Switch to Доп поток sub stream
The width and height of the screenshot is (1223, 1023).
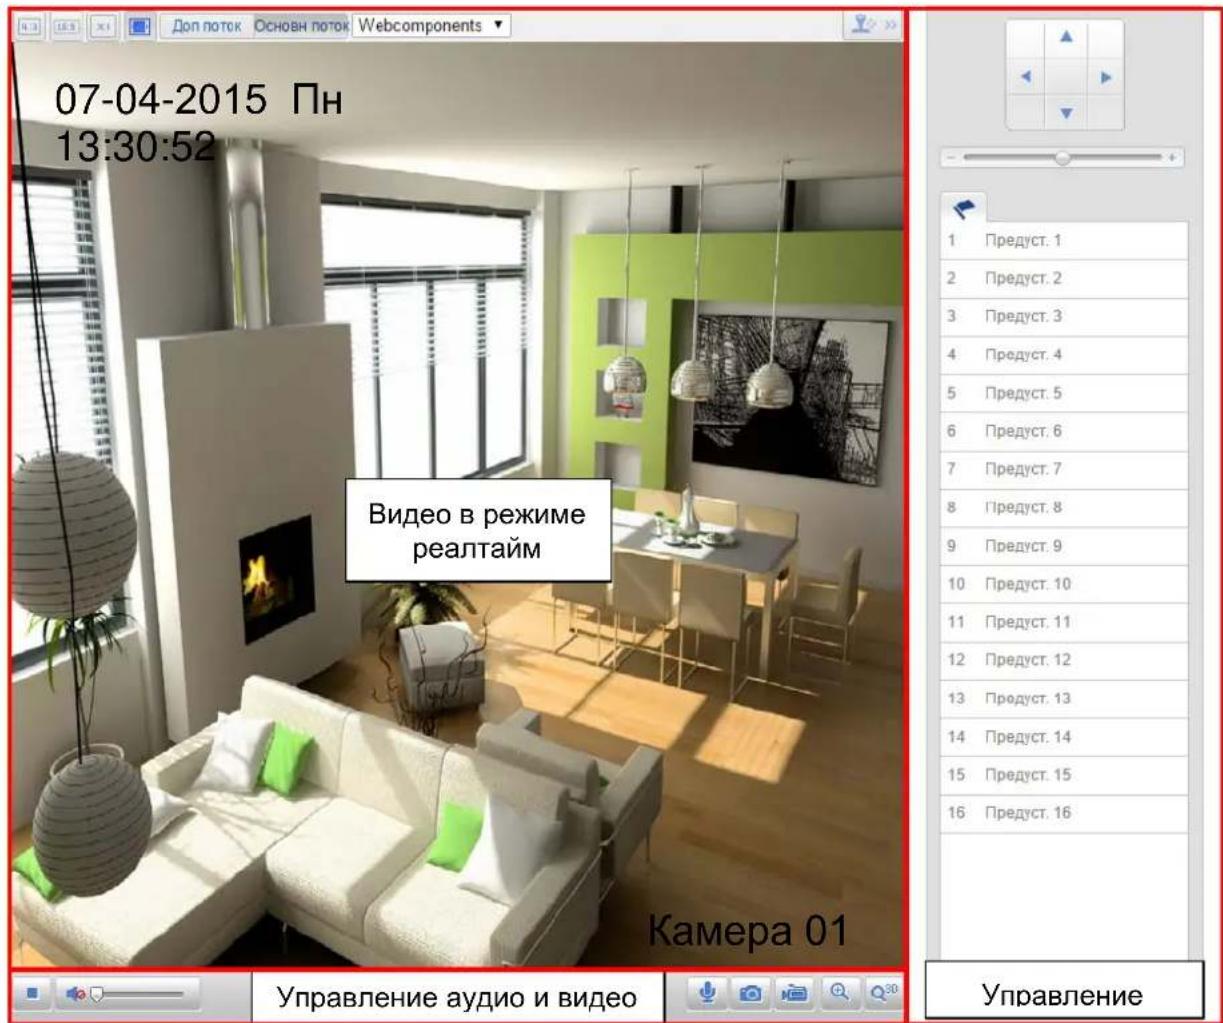(x=206, y=26)
